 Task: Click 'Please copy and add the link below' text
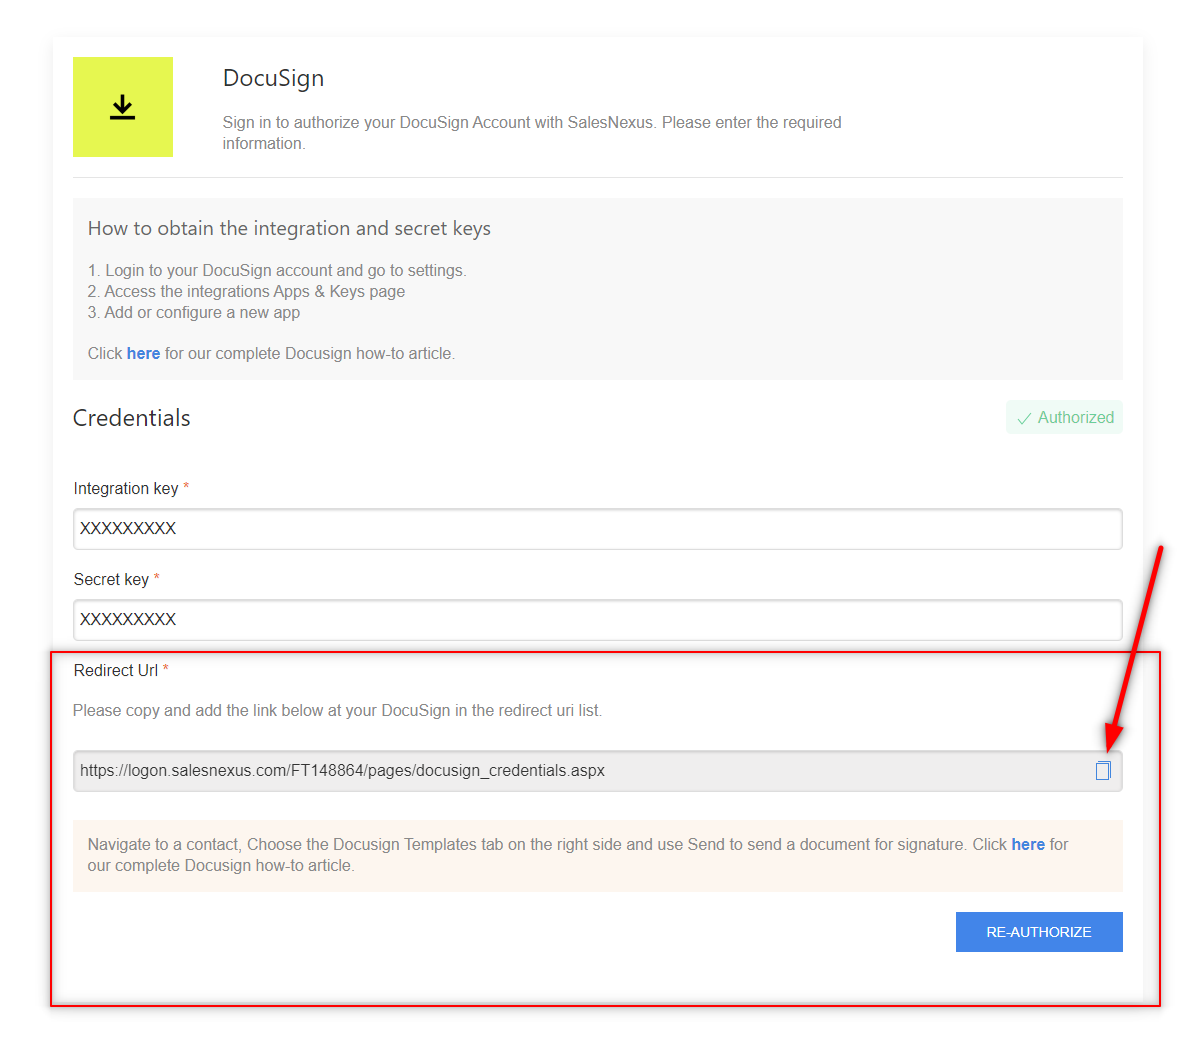pos(337,710)
